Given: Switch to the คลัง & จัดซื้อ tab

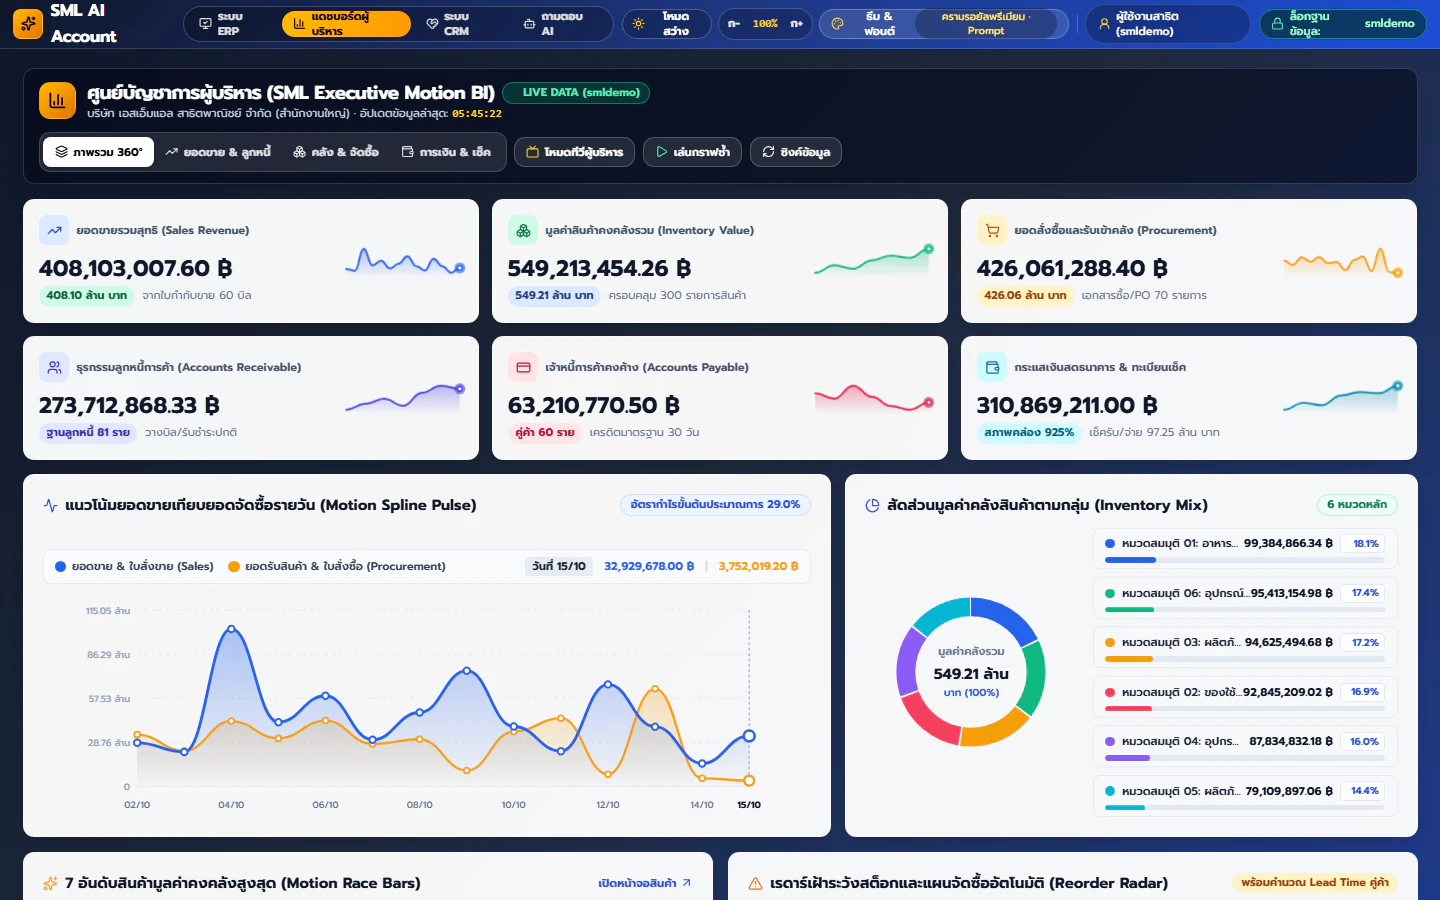Looking at the screenshot, I should [x=336, y=152].
